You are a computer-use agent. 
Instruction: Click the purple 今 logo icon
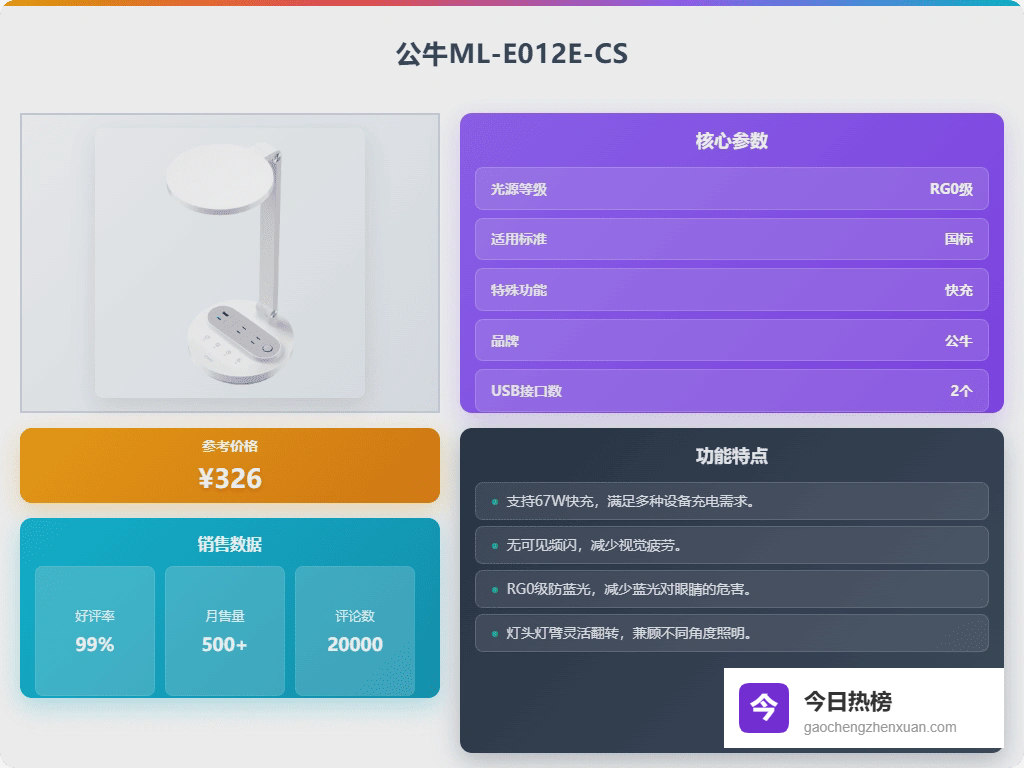763,708
